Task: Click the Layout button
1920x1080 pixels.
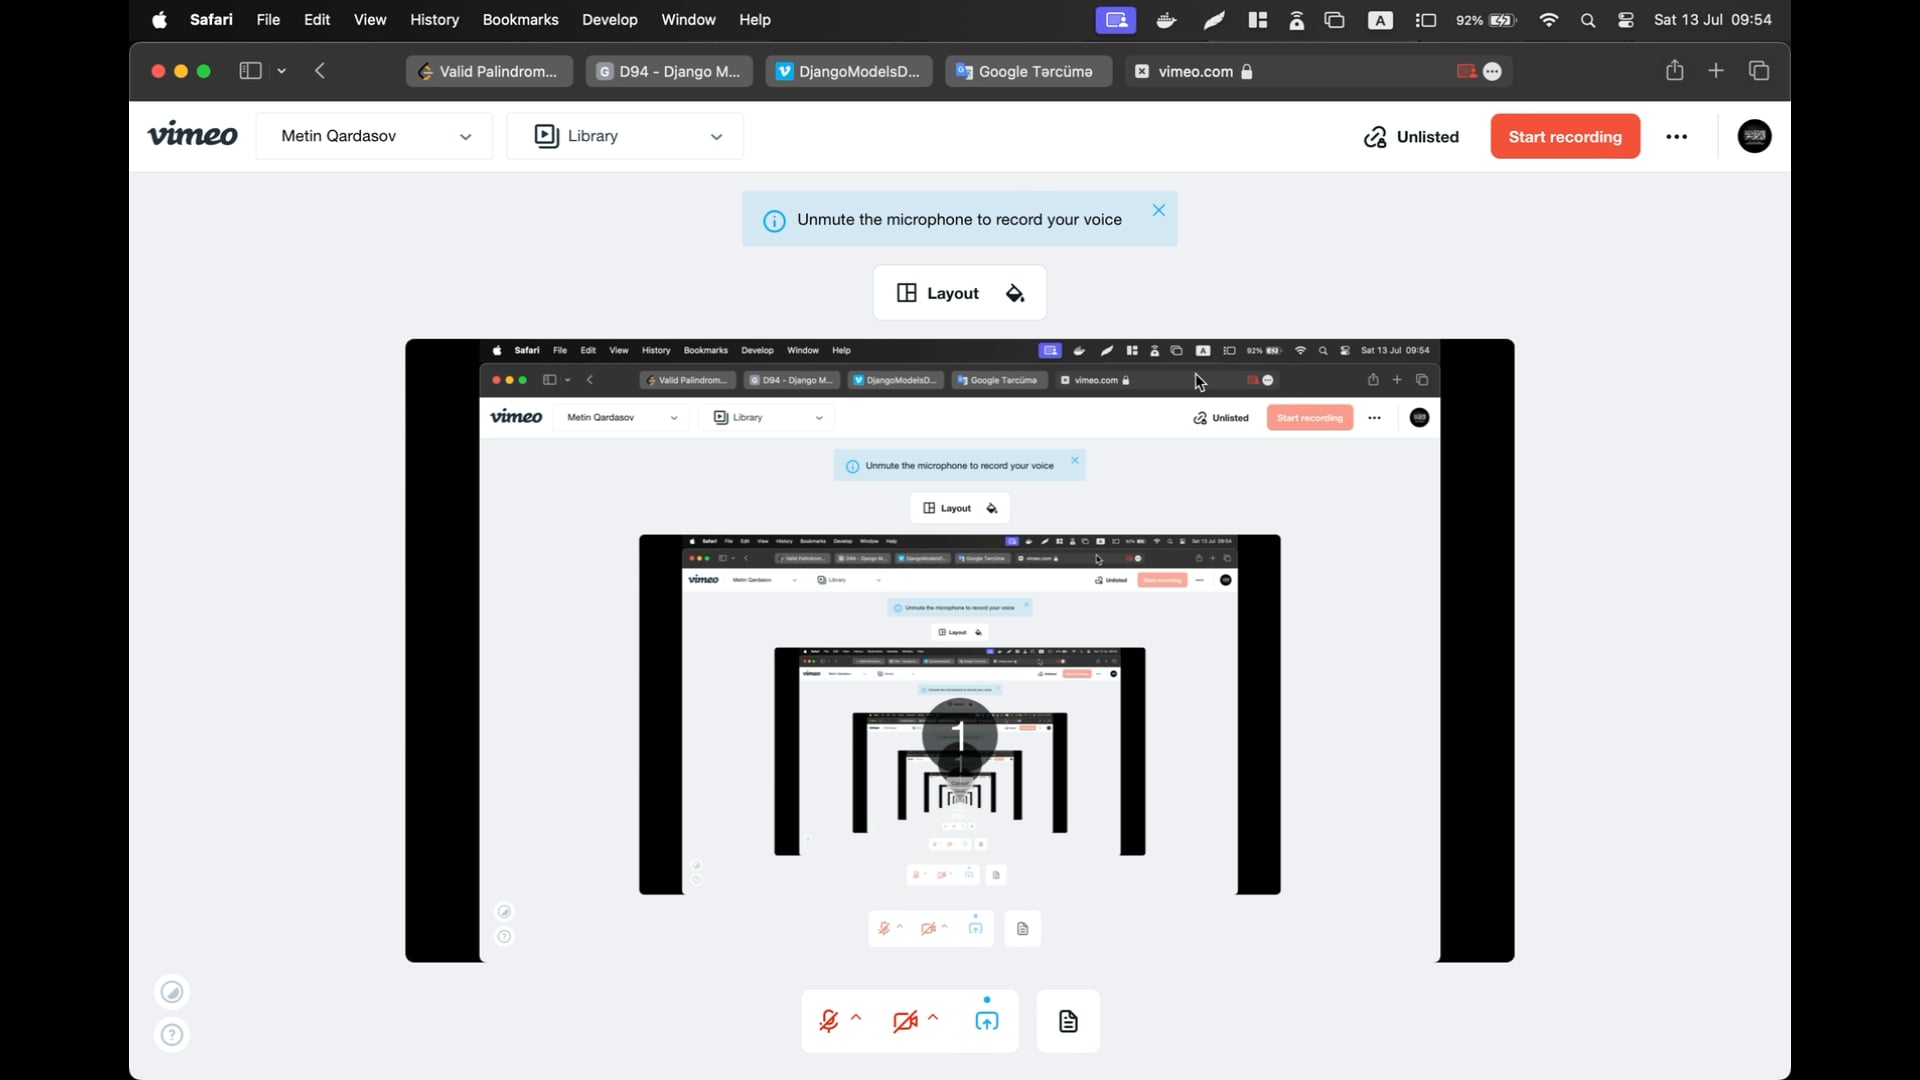Action: pyautogui.click(x=938, y=293)
